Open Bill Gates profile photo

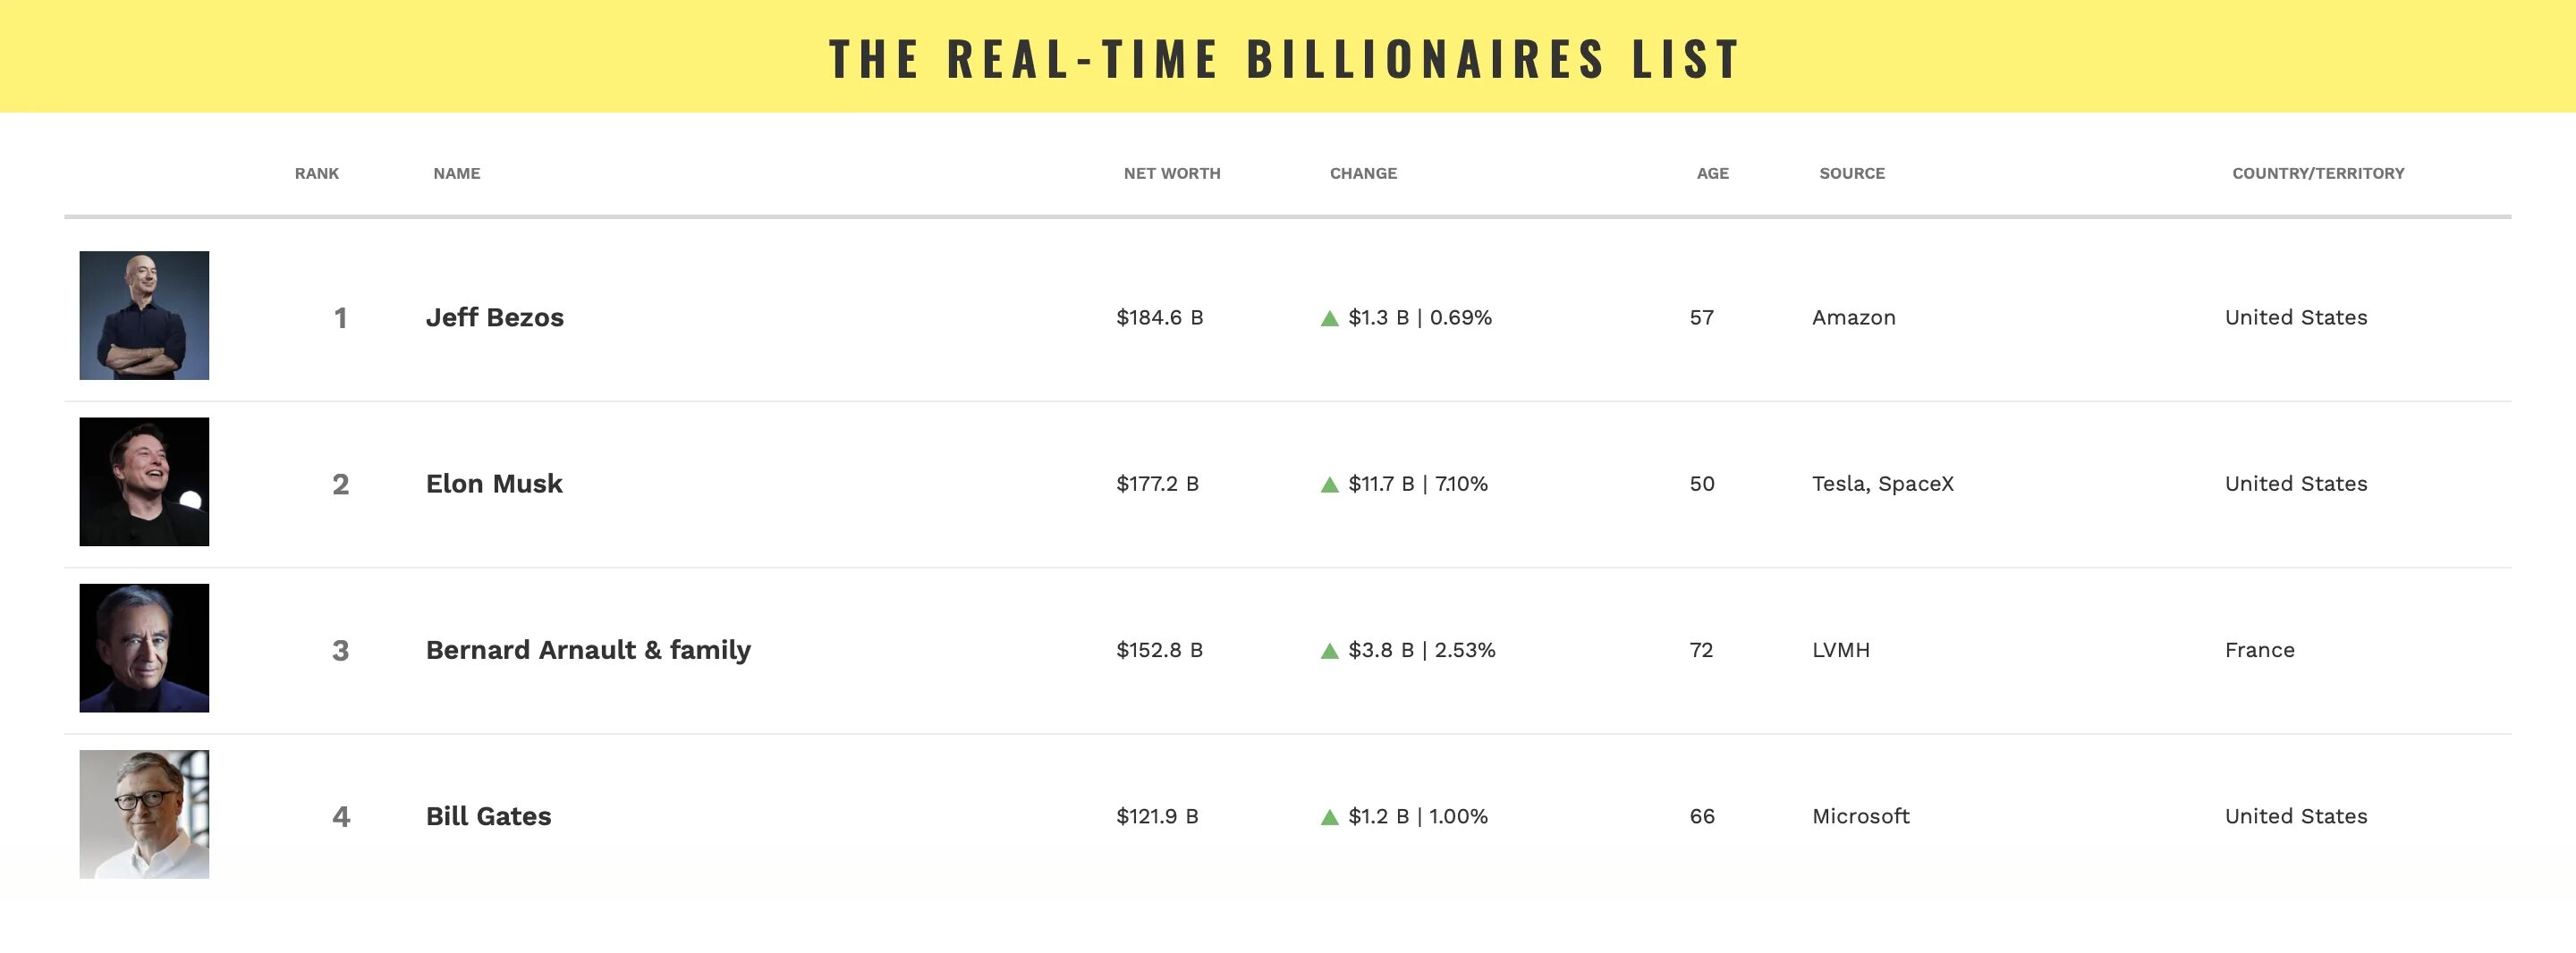pyautogui.click(x=144, y=814)
